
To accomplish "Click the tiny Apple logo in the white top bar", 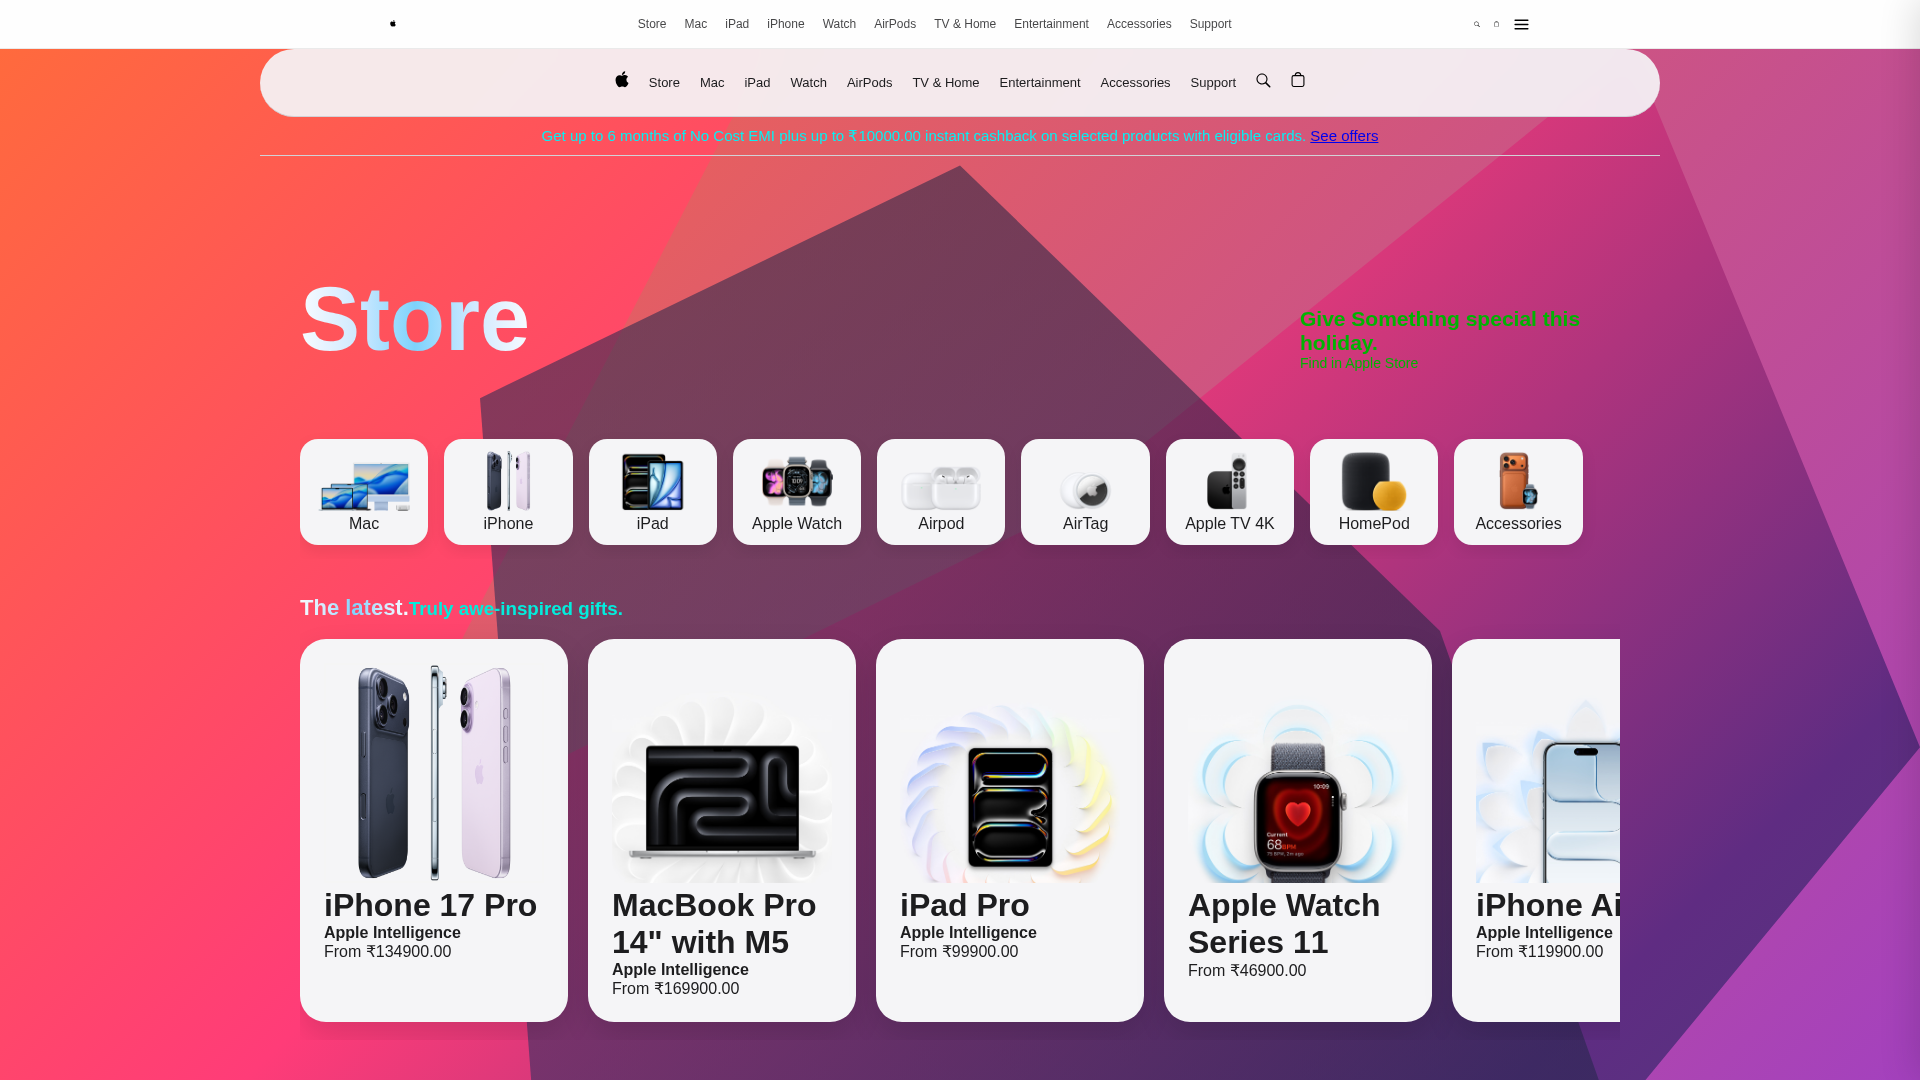I will click(x=393, y=24).
